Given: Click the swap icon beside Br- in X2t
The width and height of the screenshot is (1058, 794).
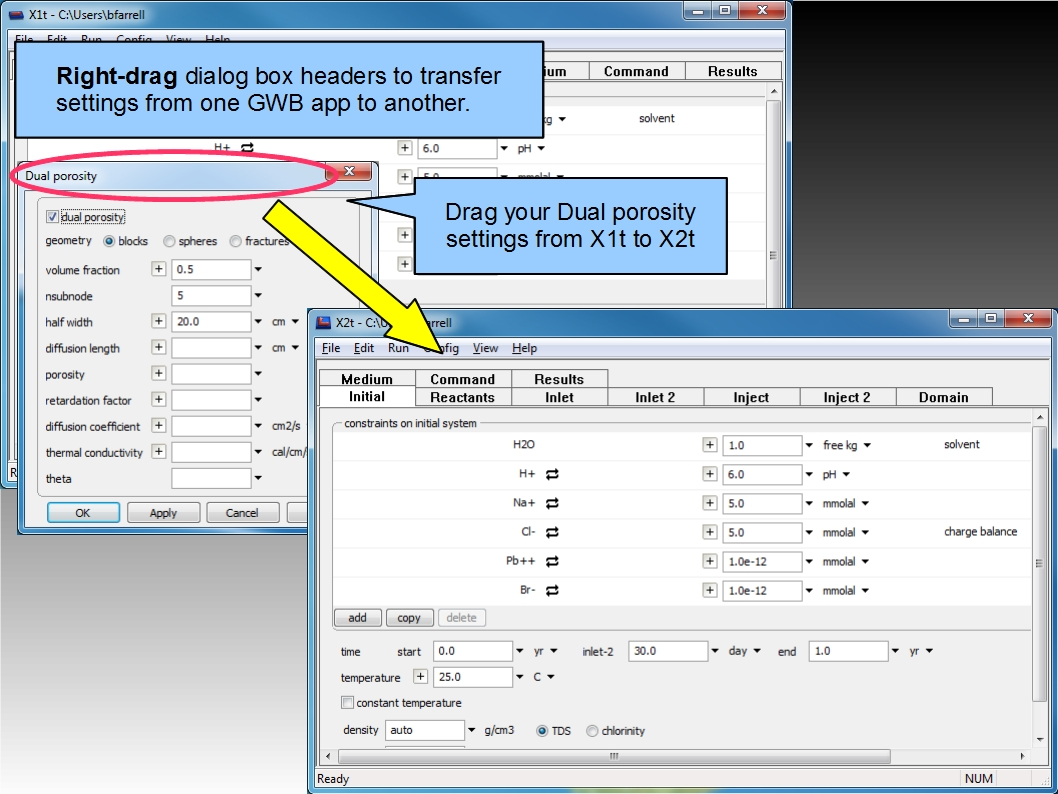Looking at the screenshot, I should (x=552, y=590).
